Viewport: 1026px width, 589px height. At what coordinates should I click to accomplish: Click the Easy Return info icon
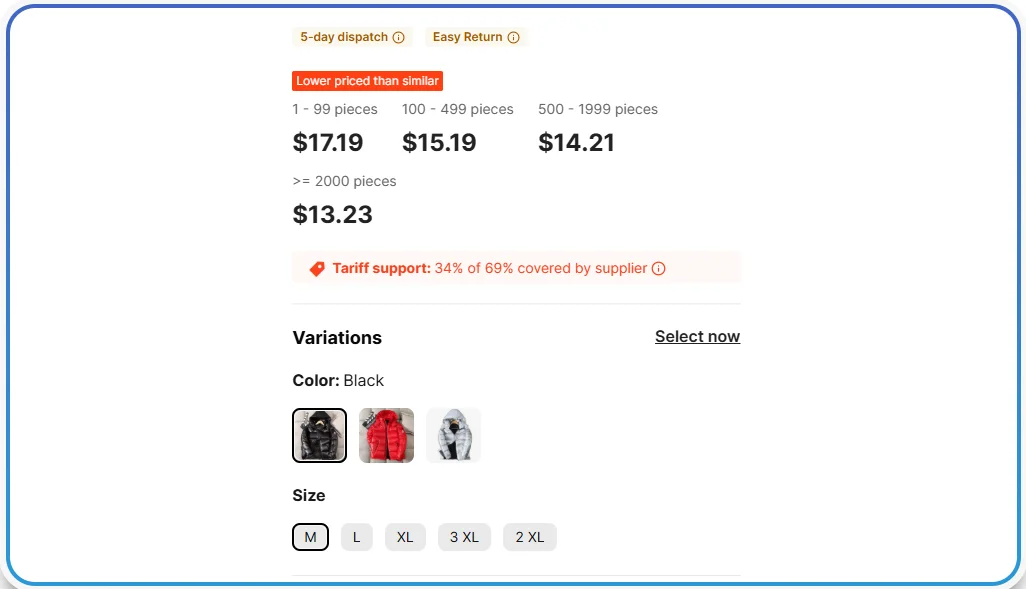514,37
